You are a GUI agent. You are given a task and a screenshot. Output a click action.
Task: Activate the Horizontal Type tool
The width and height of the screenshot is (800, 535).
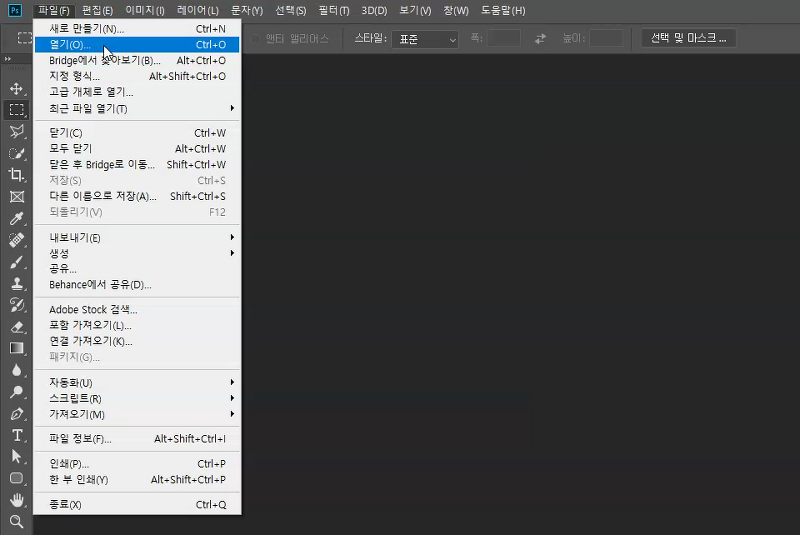[16, 435]
